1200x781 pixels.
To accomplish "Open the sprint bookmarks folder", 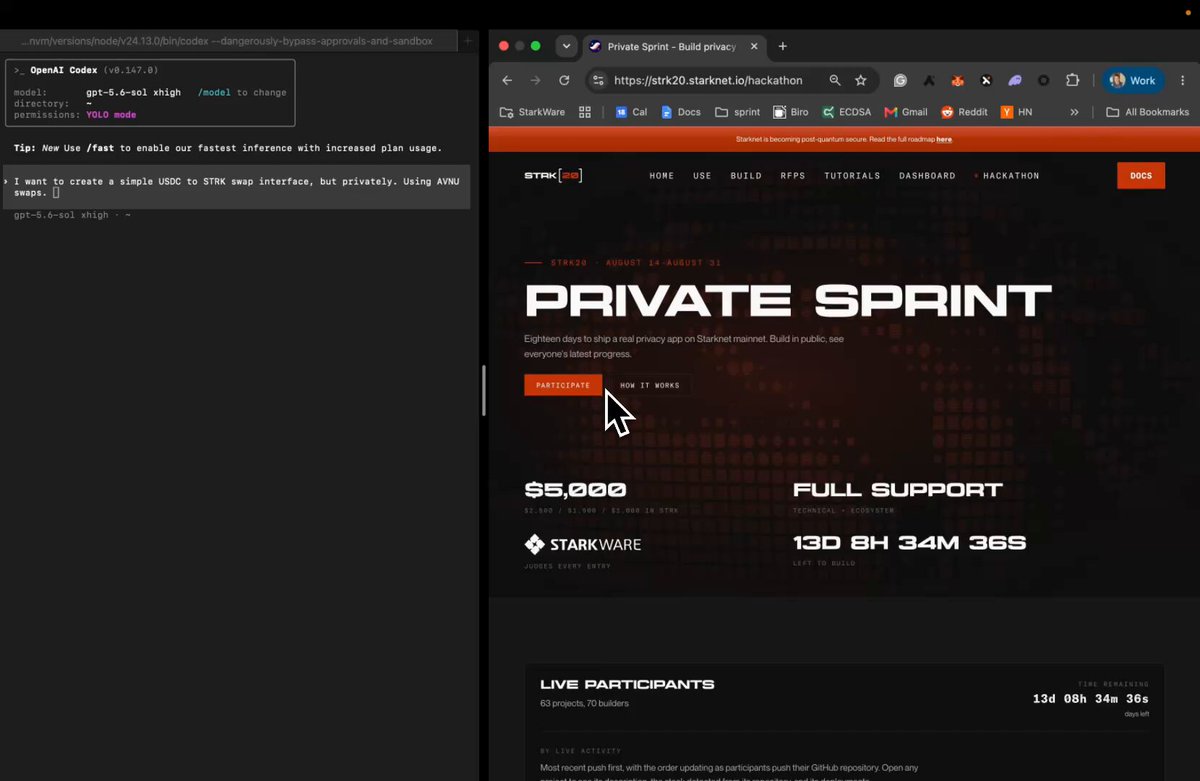I will pos(737,112).
